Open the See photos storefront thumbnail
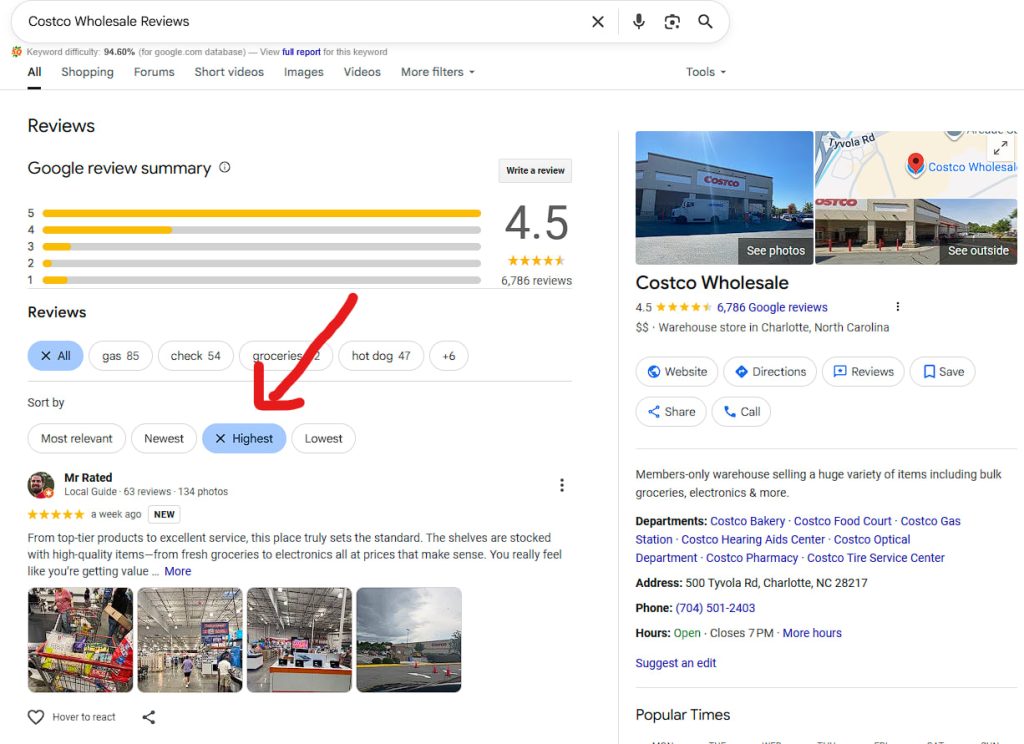The height and width of the screenshot is (744, 1024). [724, 198]
